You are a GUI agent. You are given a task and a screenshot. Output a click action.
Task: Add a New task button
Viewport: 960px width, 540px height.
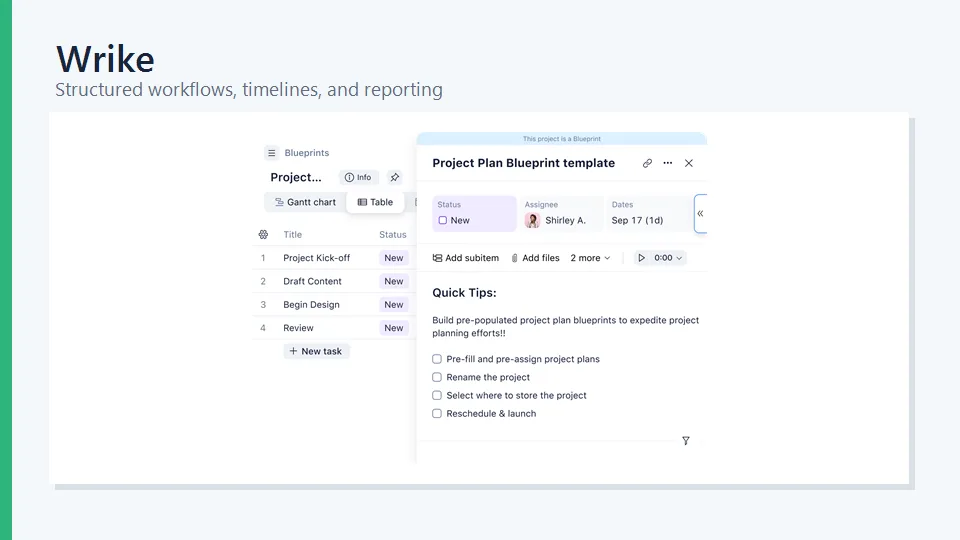pos(316,351)
